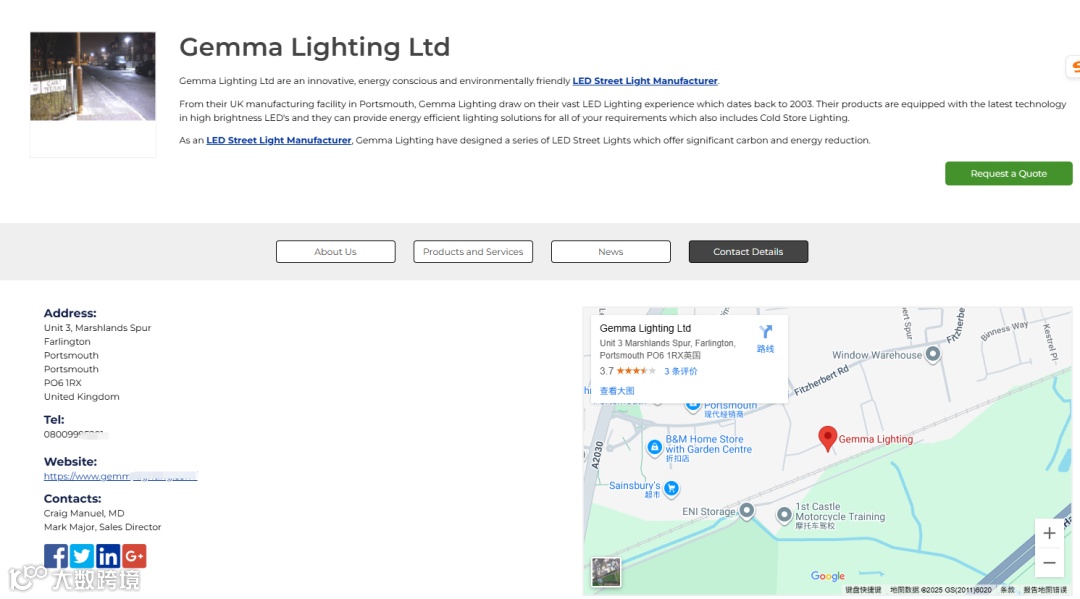
Task: Zoom out on the map
Action: pyautogui.click(x=1049, y=563)
